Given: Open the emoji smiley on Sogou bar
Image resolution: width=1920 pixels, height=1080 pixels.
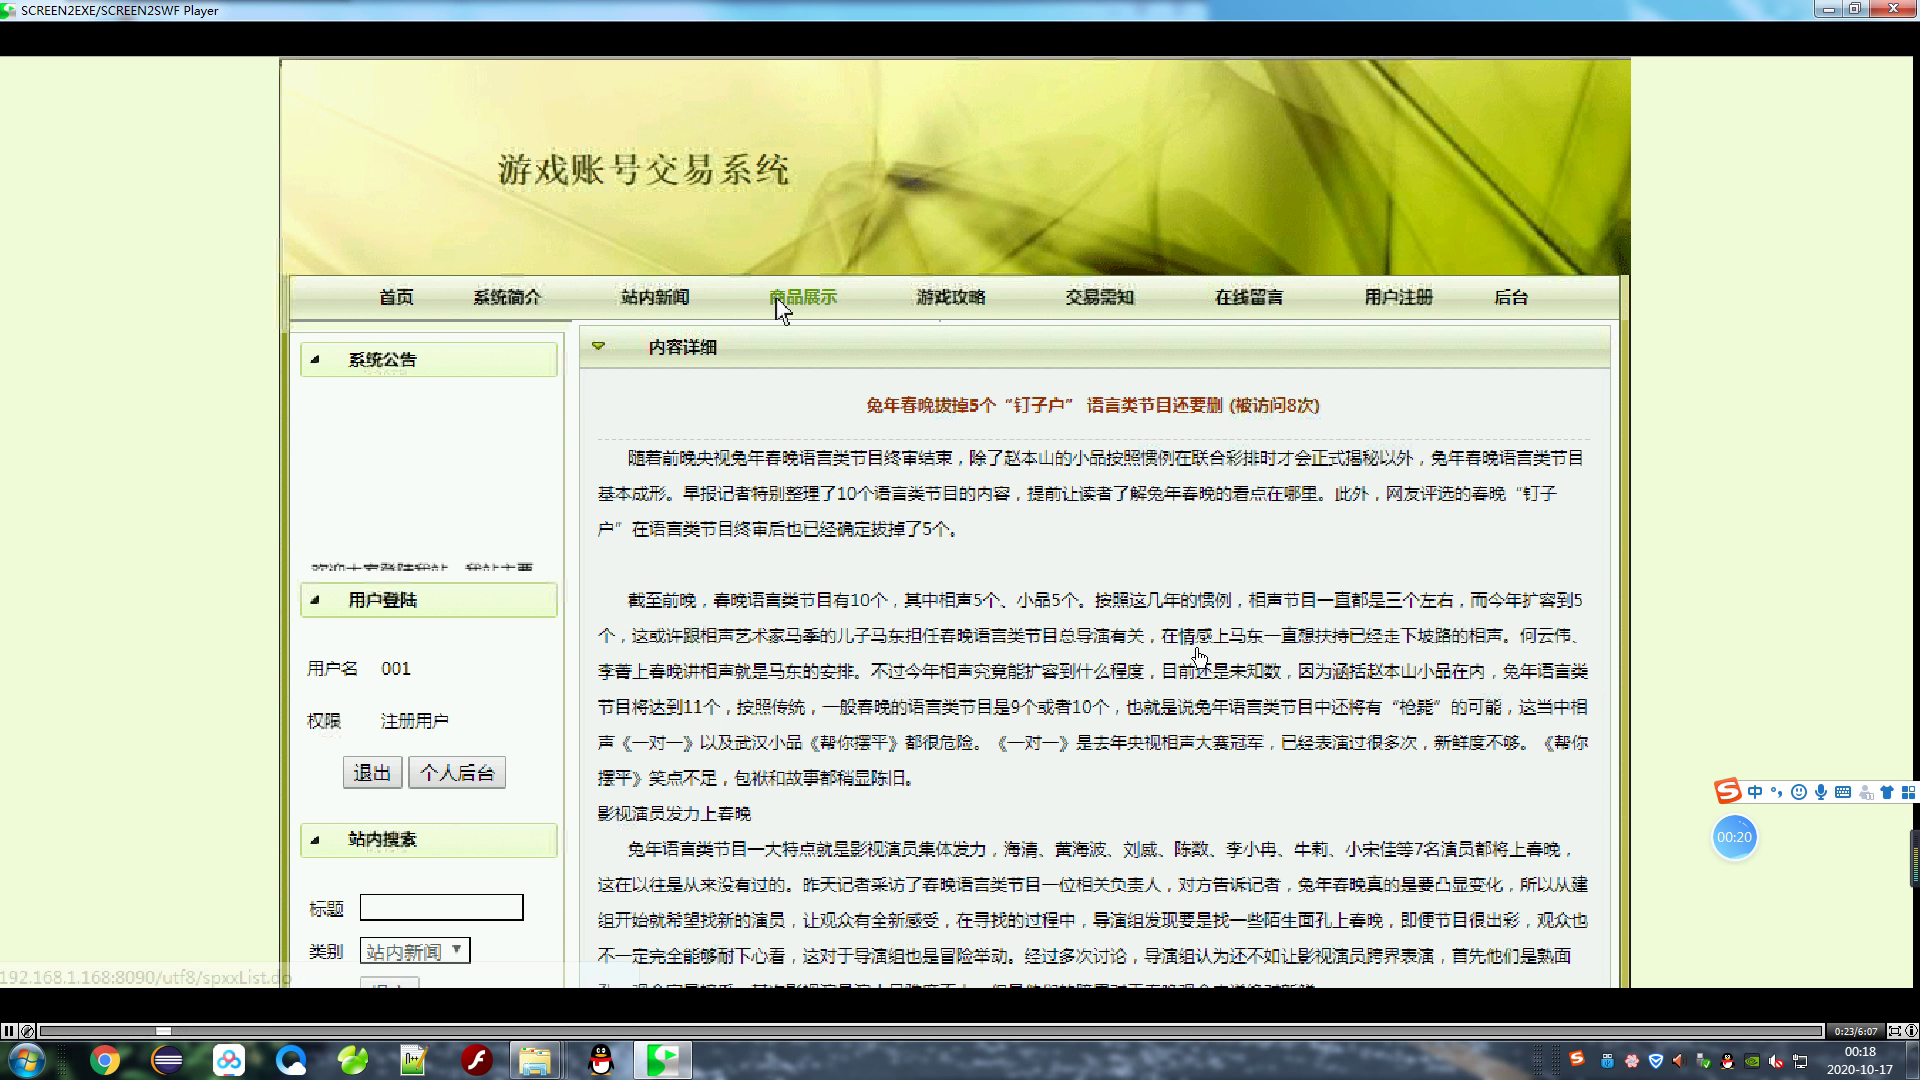Looking at the screenshot, I should 1799,792.
